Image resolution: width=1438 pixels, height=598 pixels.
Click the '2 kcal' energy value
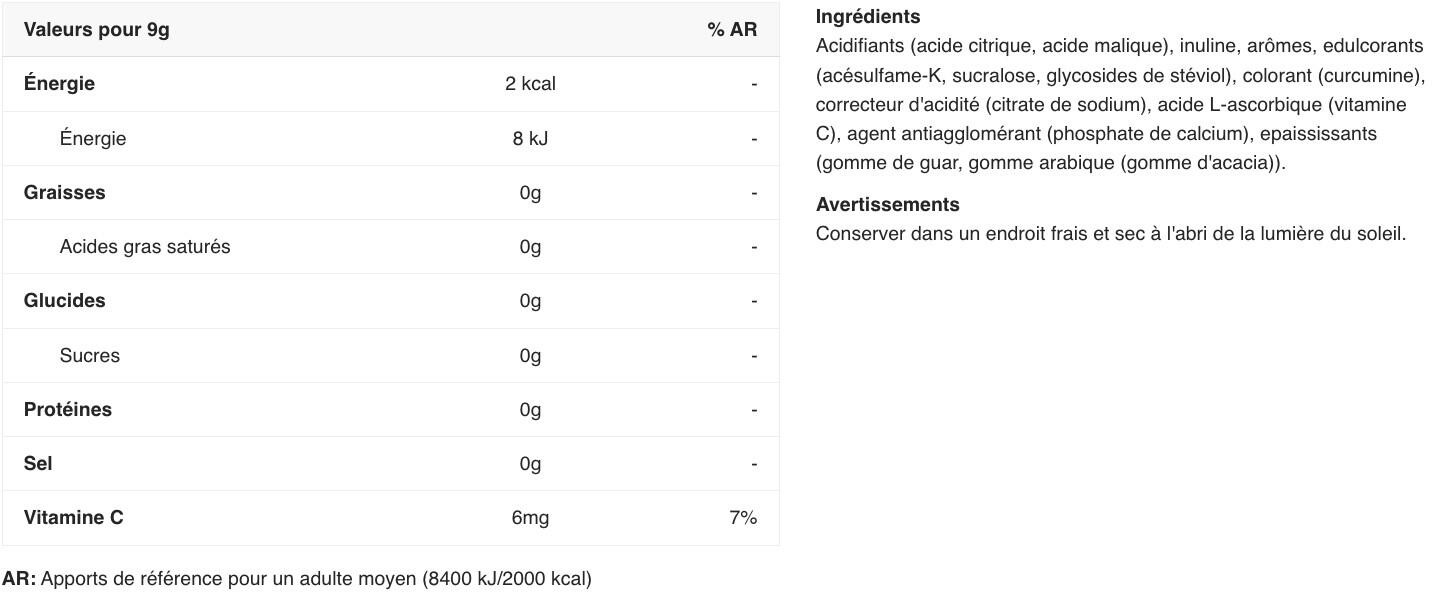(x=530, y=84)
